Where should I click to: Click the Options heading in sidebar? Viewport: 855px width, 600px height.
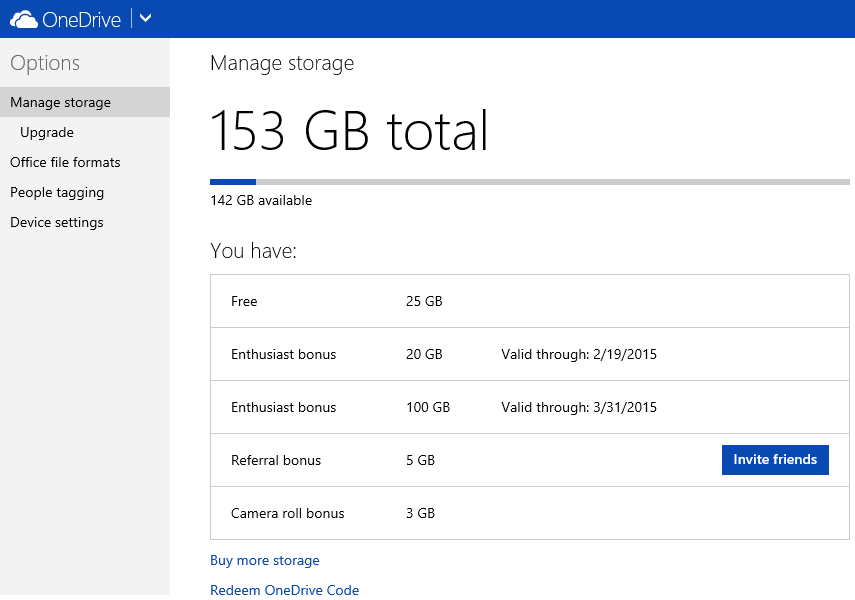(45, 63)
